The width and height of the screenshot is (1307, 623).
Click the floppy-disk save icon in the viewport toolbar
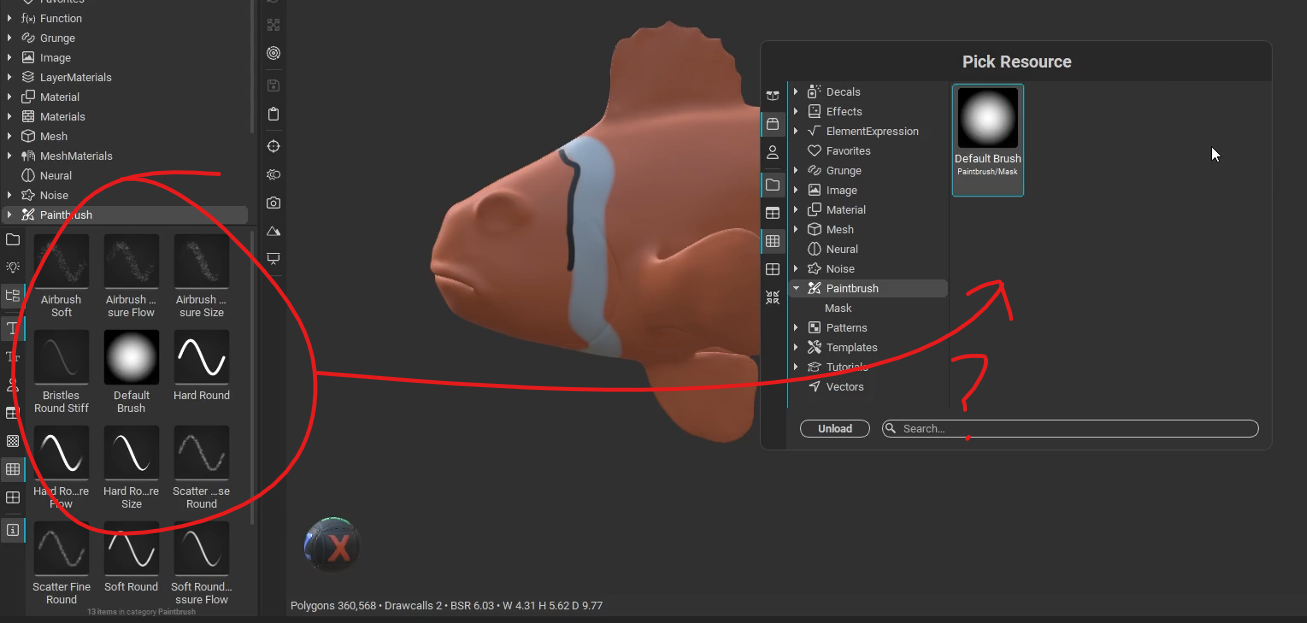(x=274, y=86)
